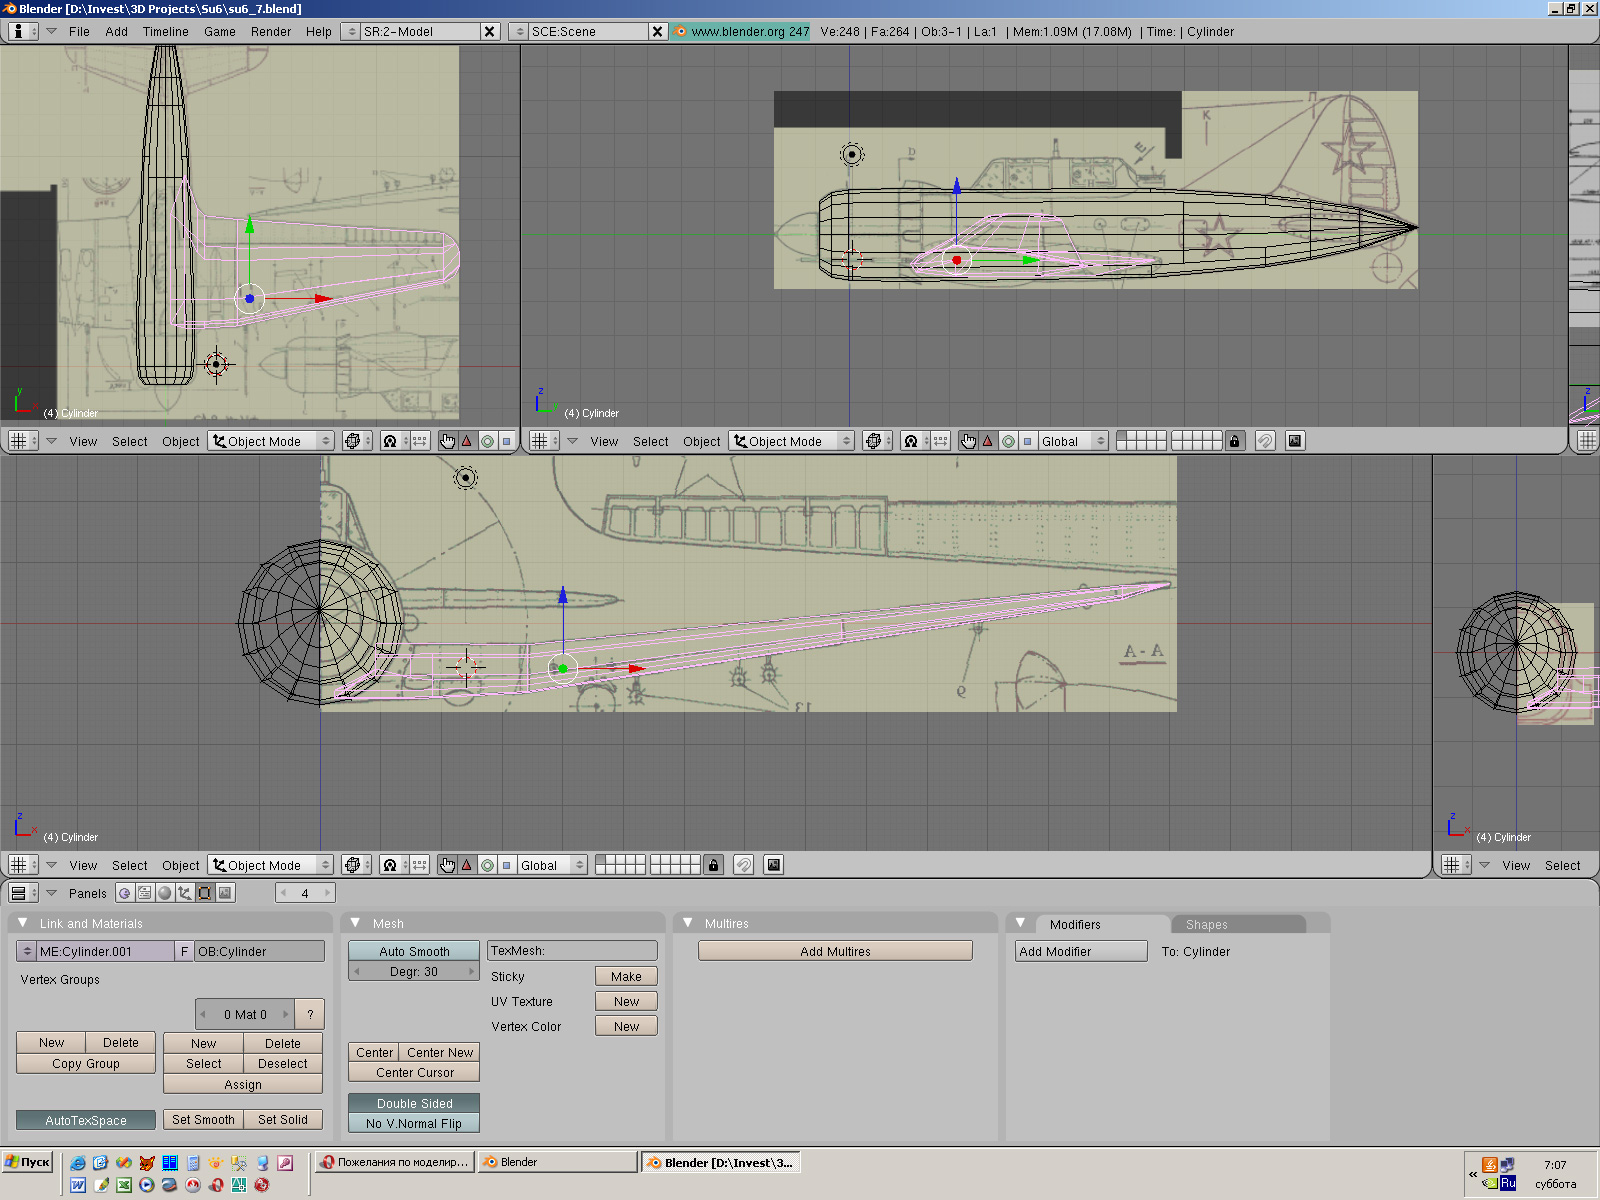Click the Set Smooth button
1600x1200 pixels.
pyautogui.click(x=203, y=1120)
